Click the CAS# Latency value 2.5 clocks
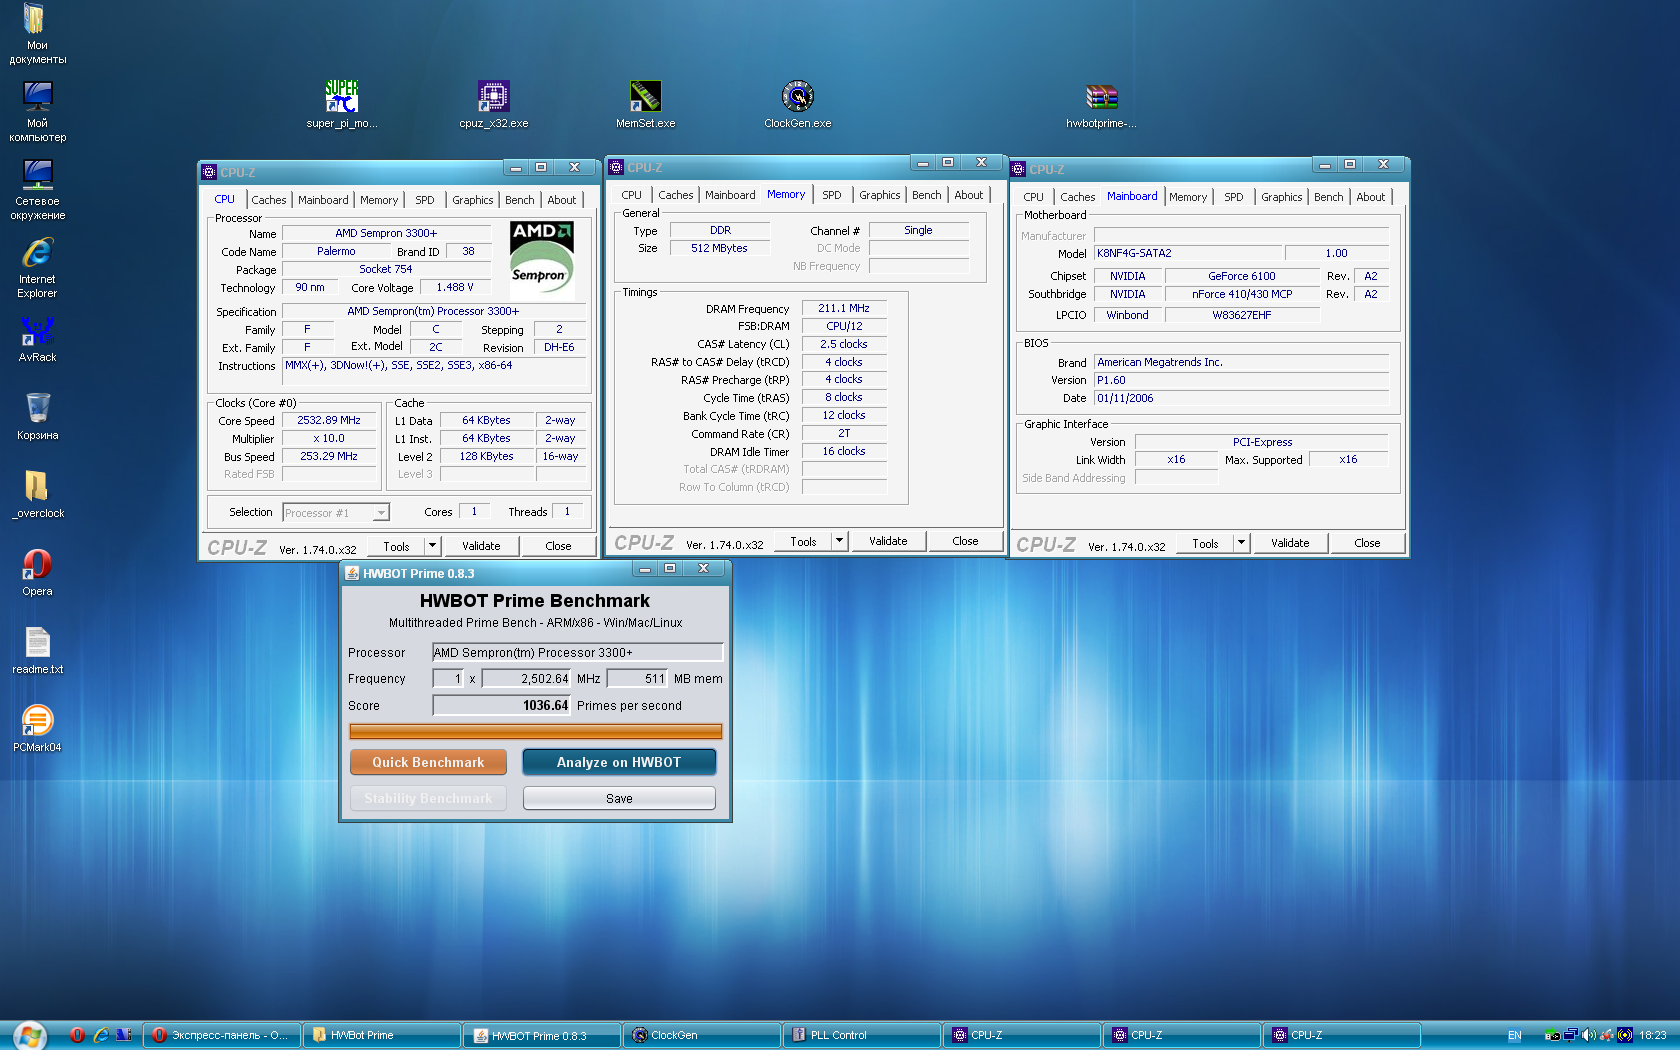The height and width of the screenshot is (1050, 1680). 844,344
